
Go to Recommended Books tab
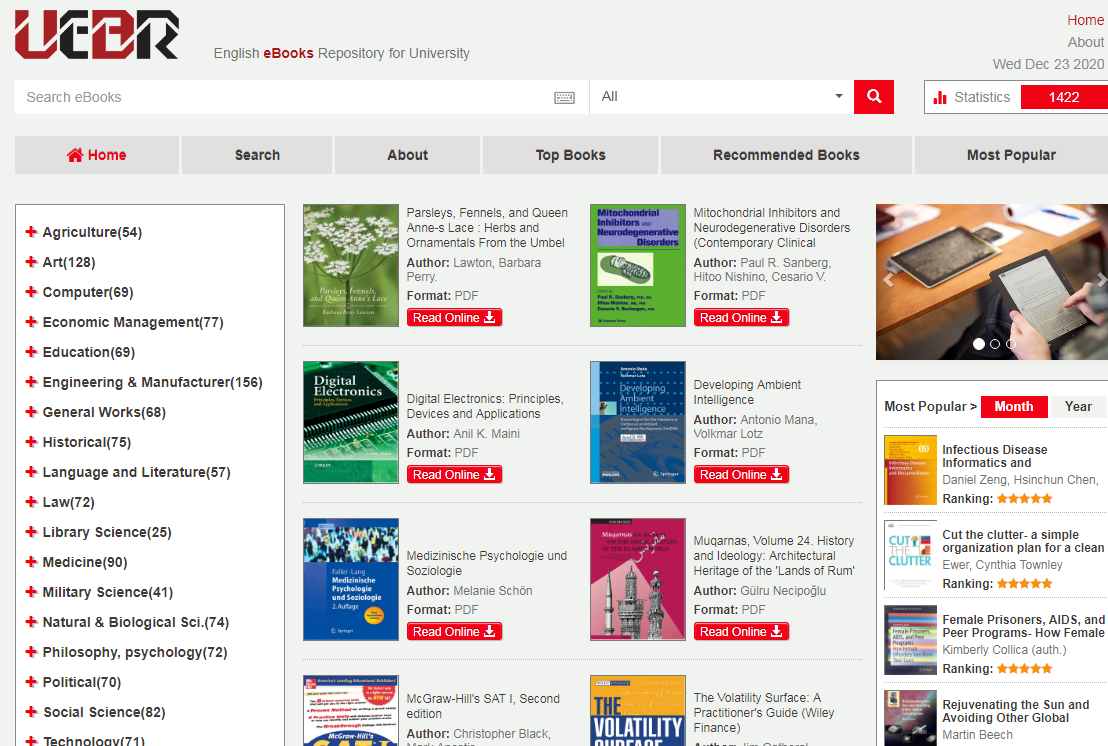786,155
